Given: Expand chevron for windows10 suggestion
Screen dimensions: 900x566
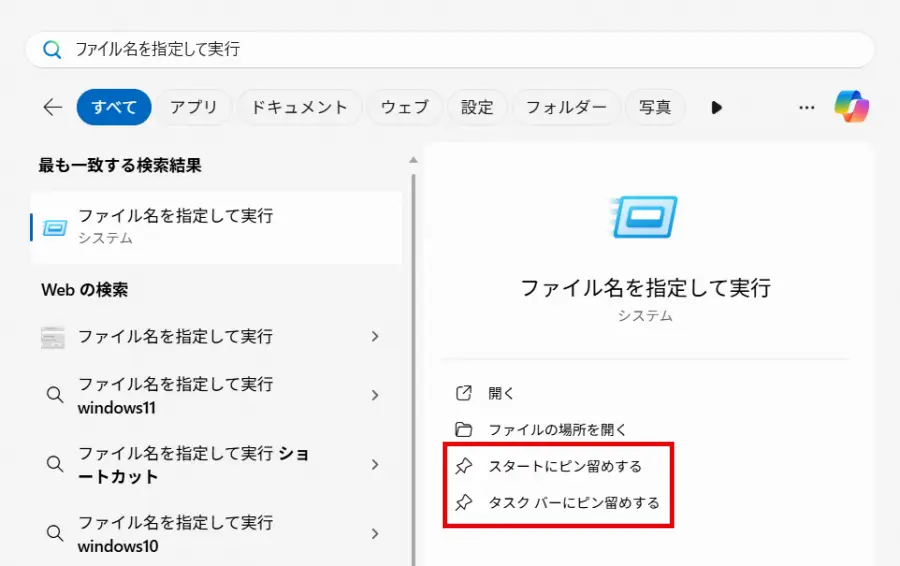Looking at the screenshot, I should (375, 534).
